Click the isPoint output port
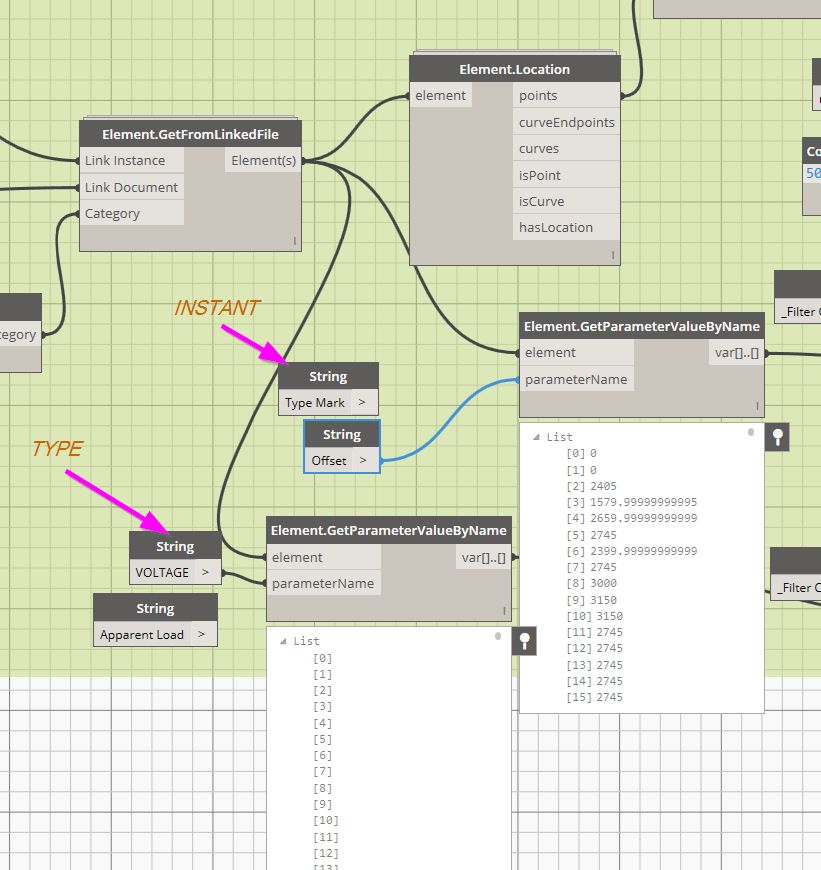The height and width of the screenshot is (870, 821). (566, 175)
